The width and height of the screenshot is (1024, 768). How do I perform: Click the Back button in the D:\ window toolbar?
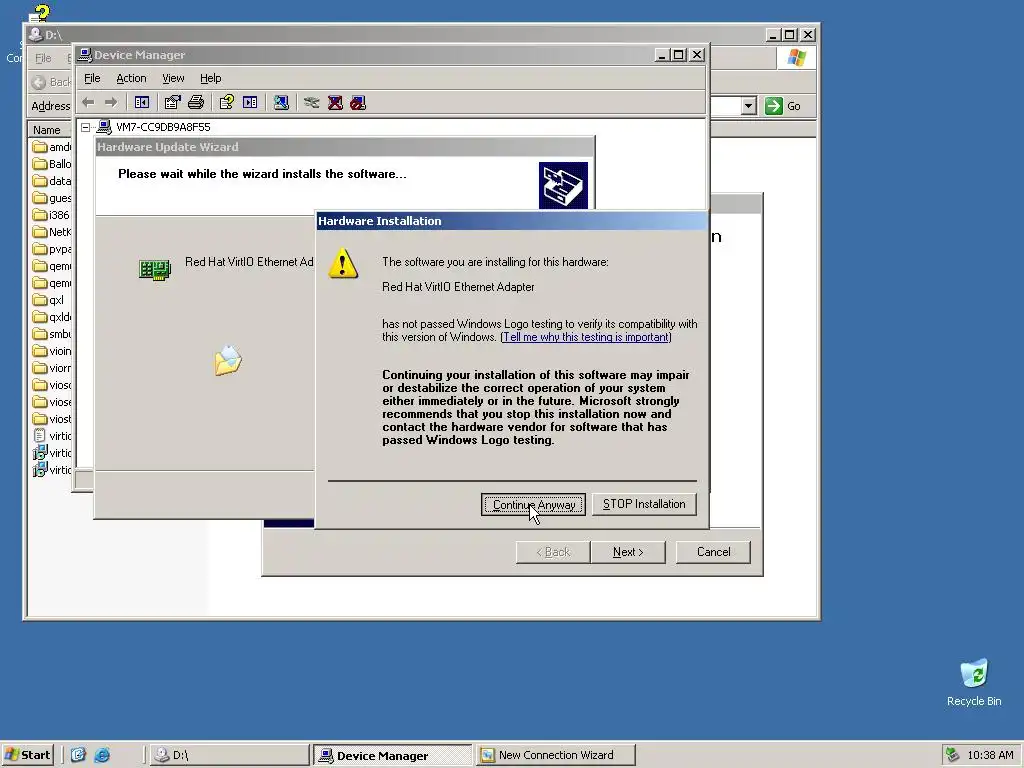(51, 82)
